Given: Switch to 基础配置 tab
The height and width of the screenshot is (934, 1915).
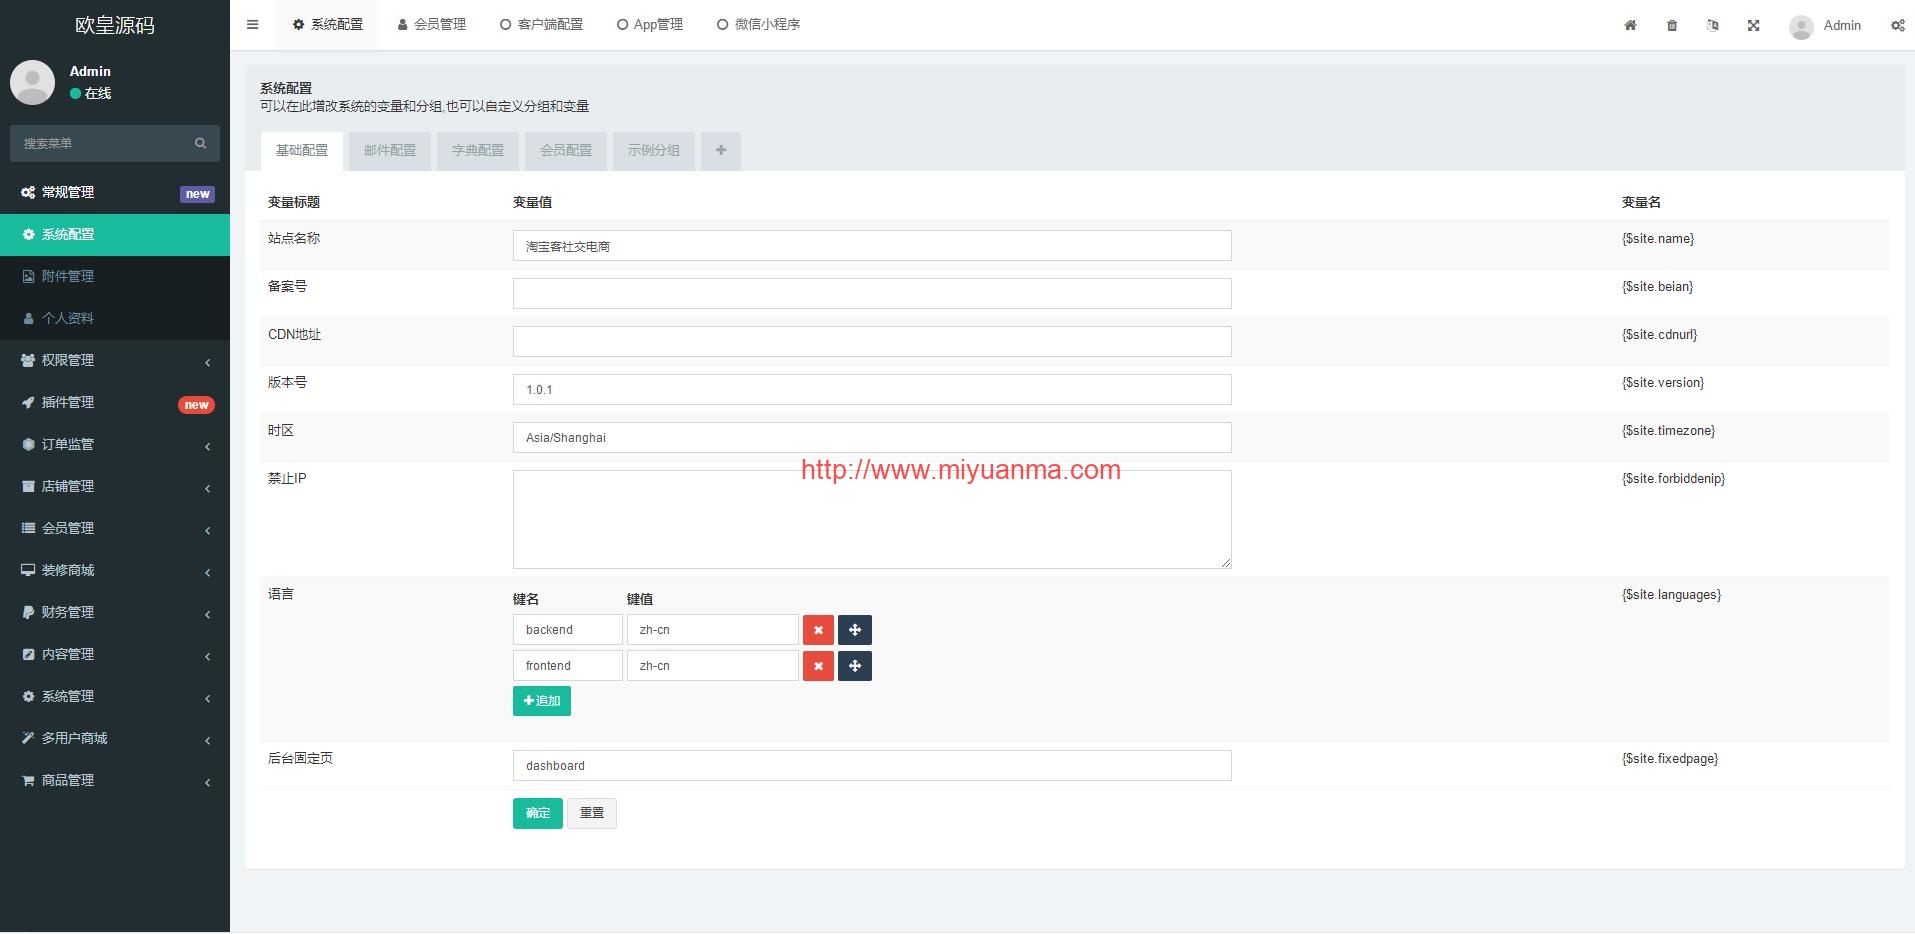Looking at the screenshot, I should coord(302,151).
